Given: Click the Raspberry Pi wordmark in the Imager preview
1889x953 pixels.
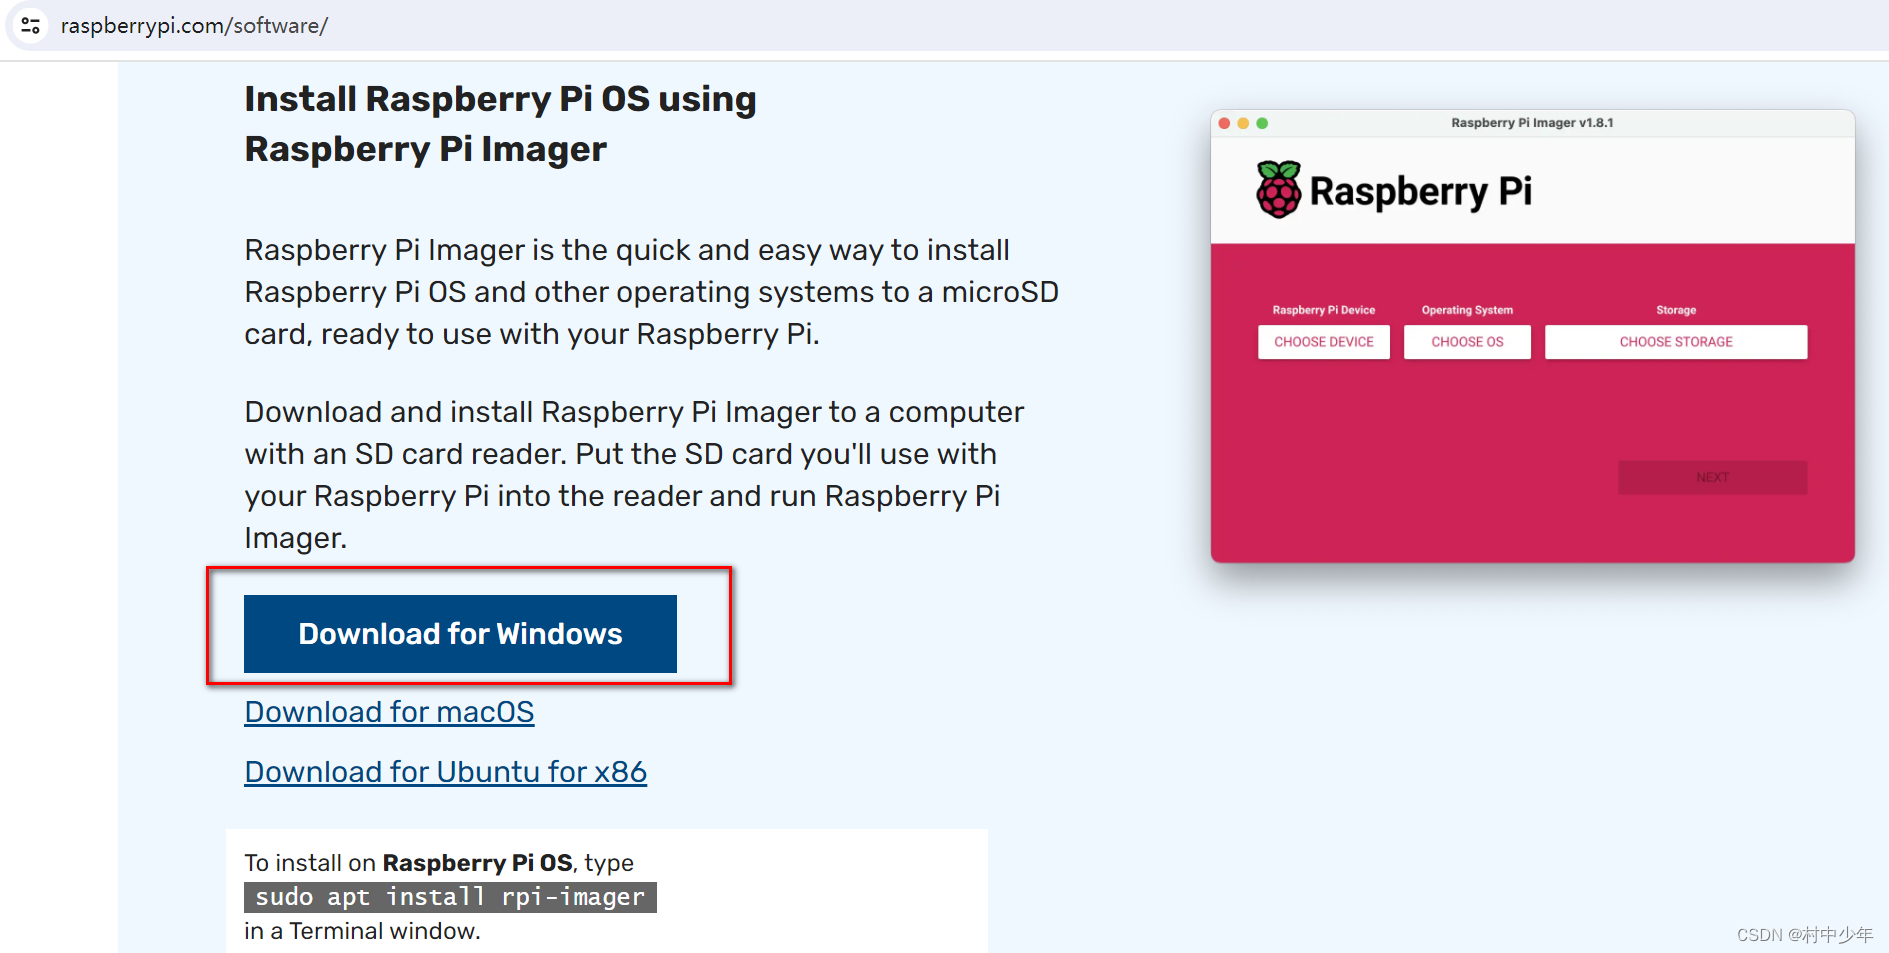Looking at the screenshot, I should click(x=1420, y=191).
